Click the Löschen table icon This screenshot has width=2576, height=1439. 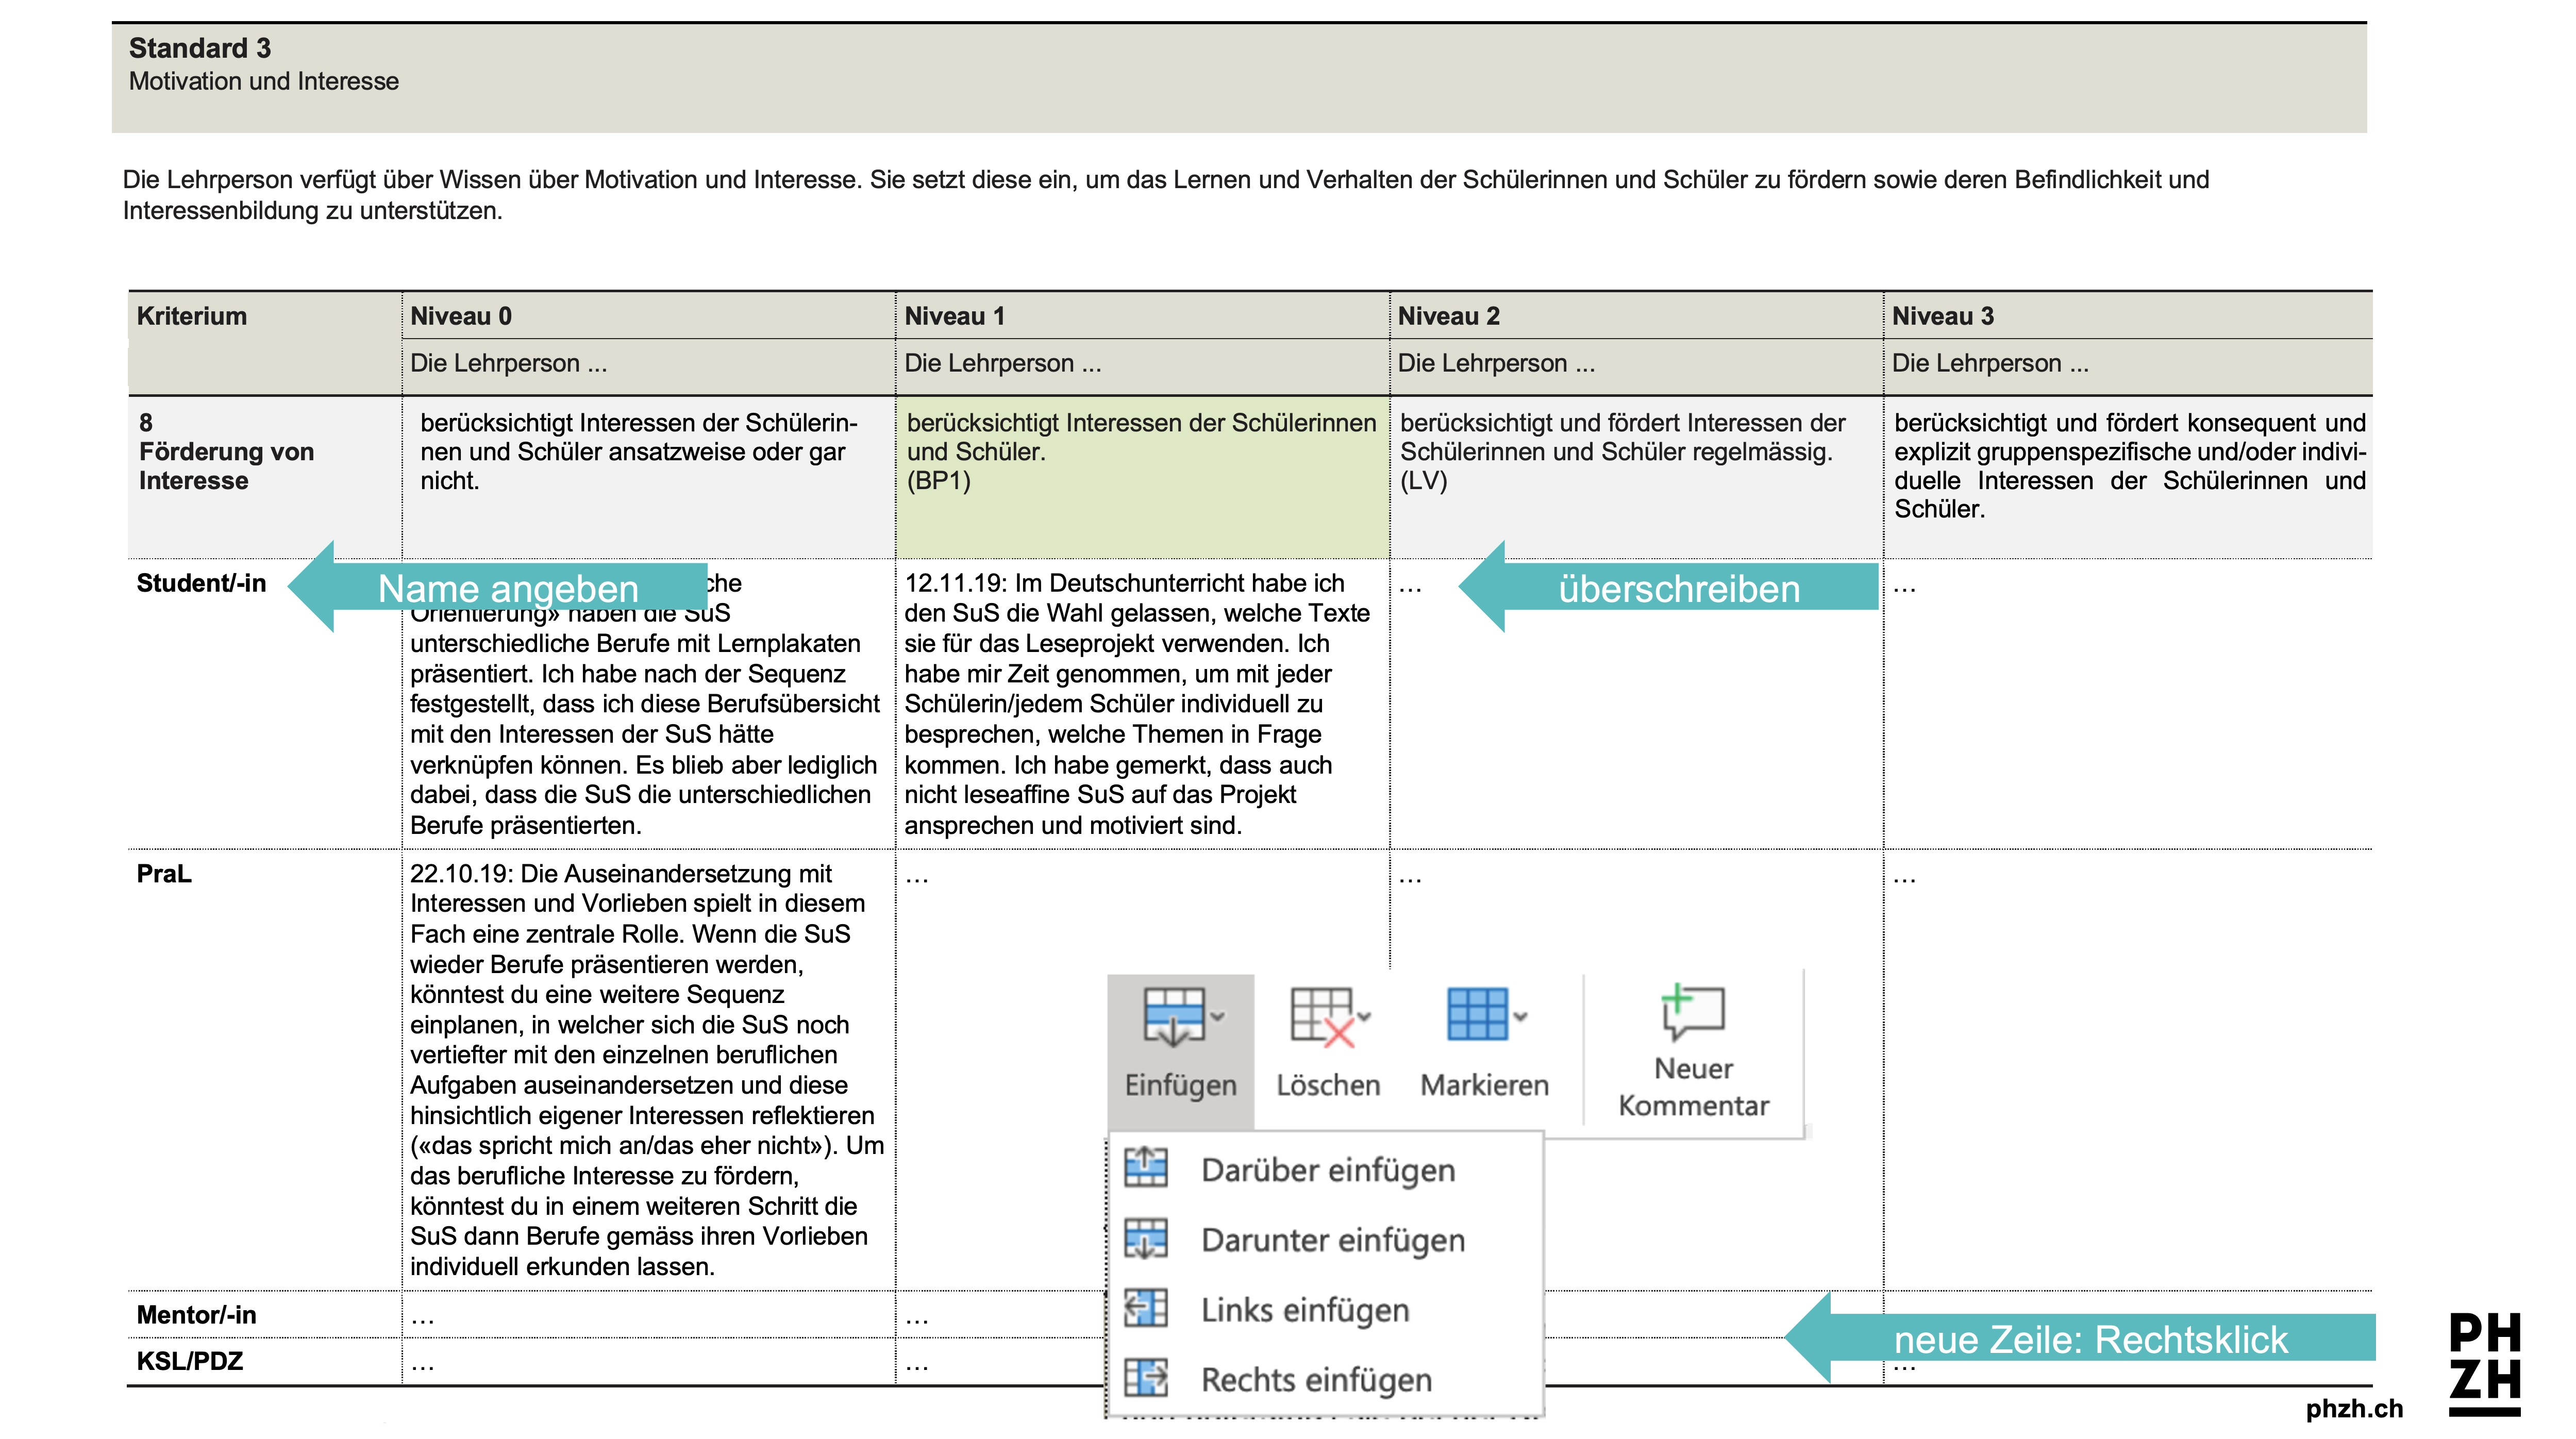point(1320,1016)
